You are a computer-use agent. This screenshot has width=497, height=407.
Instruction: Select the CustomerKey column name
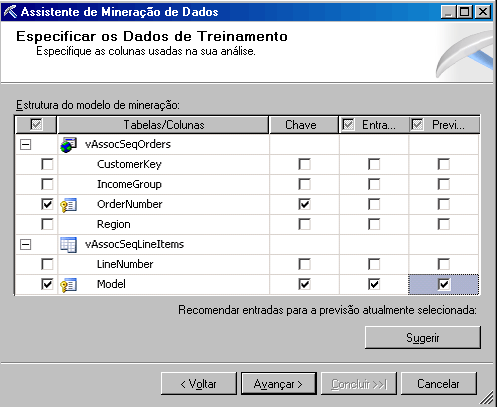click(x=129, y=164)
